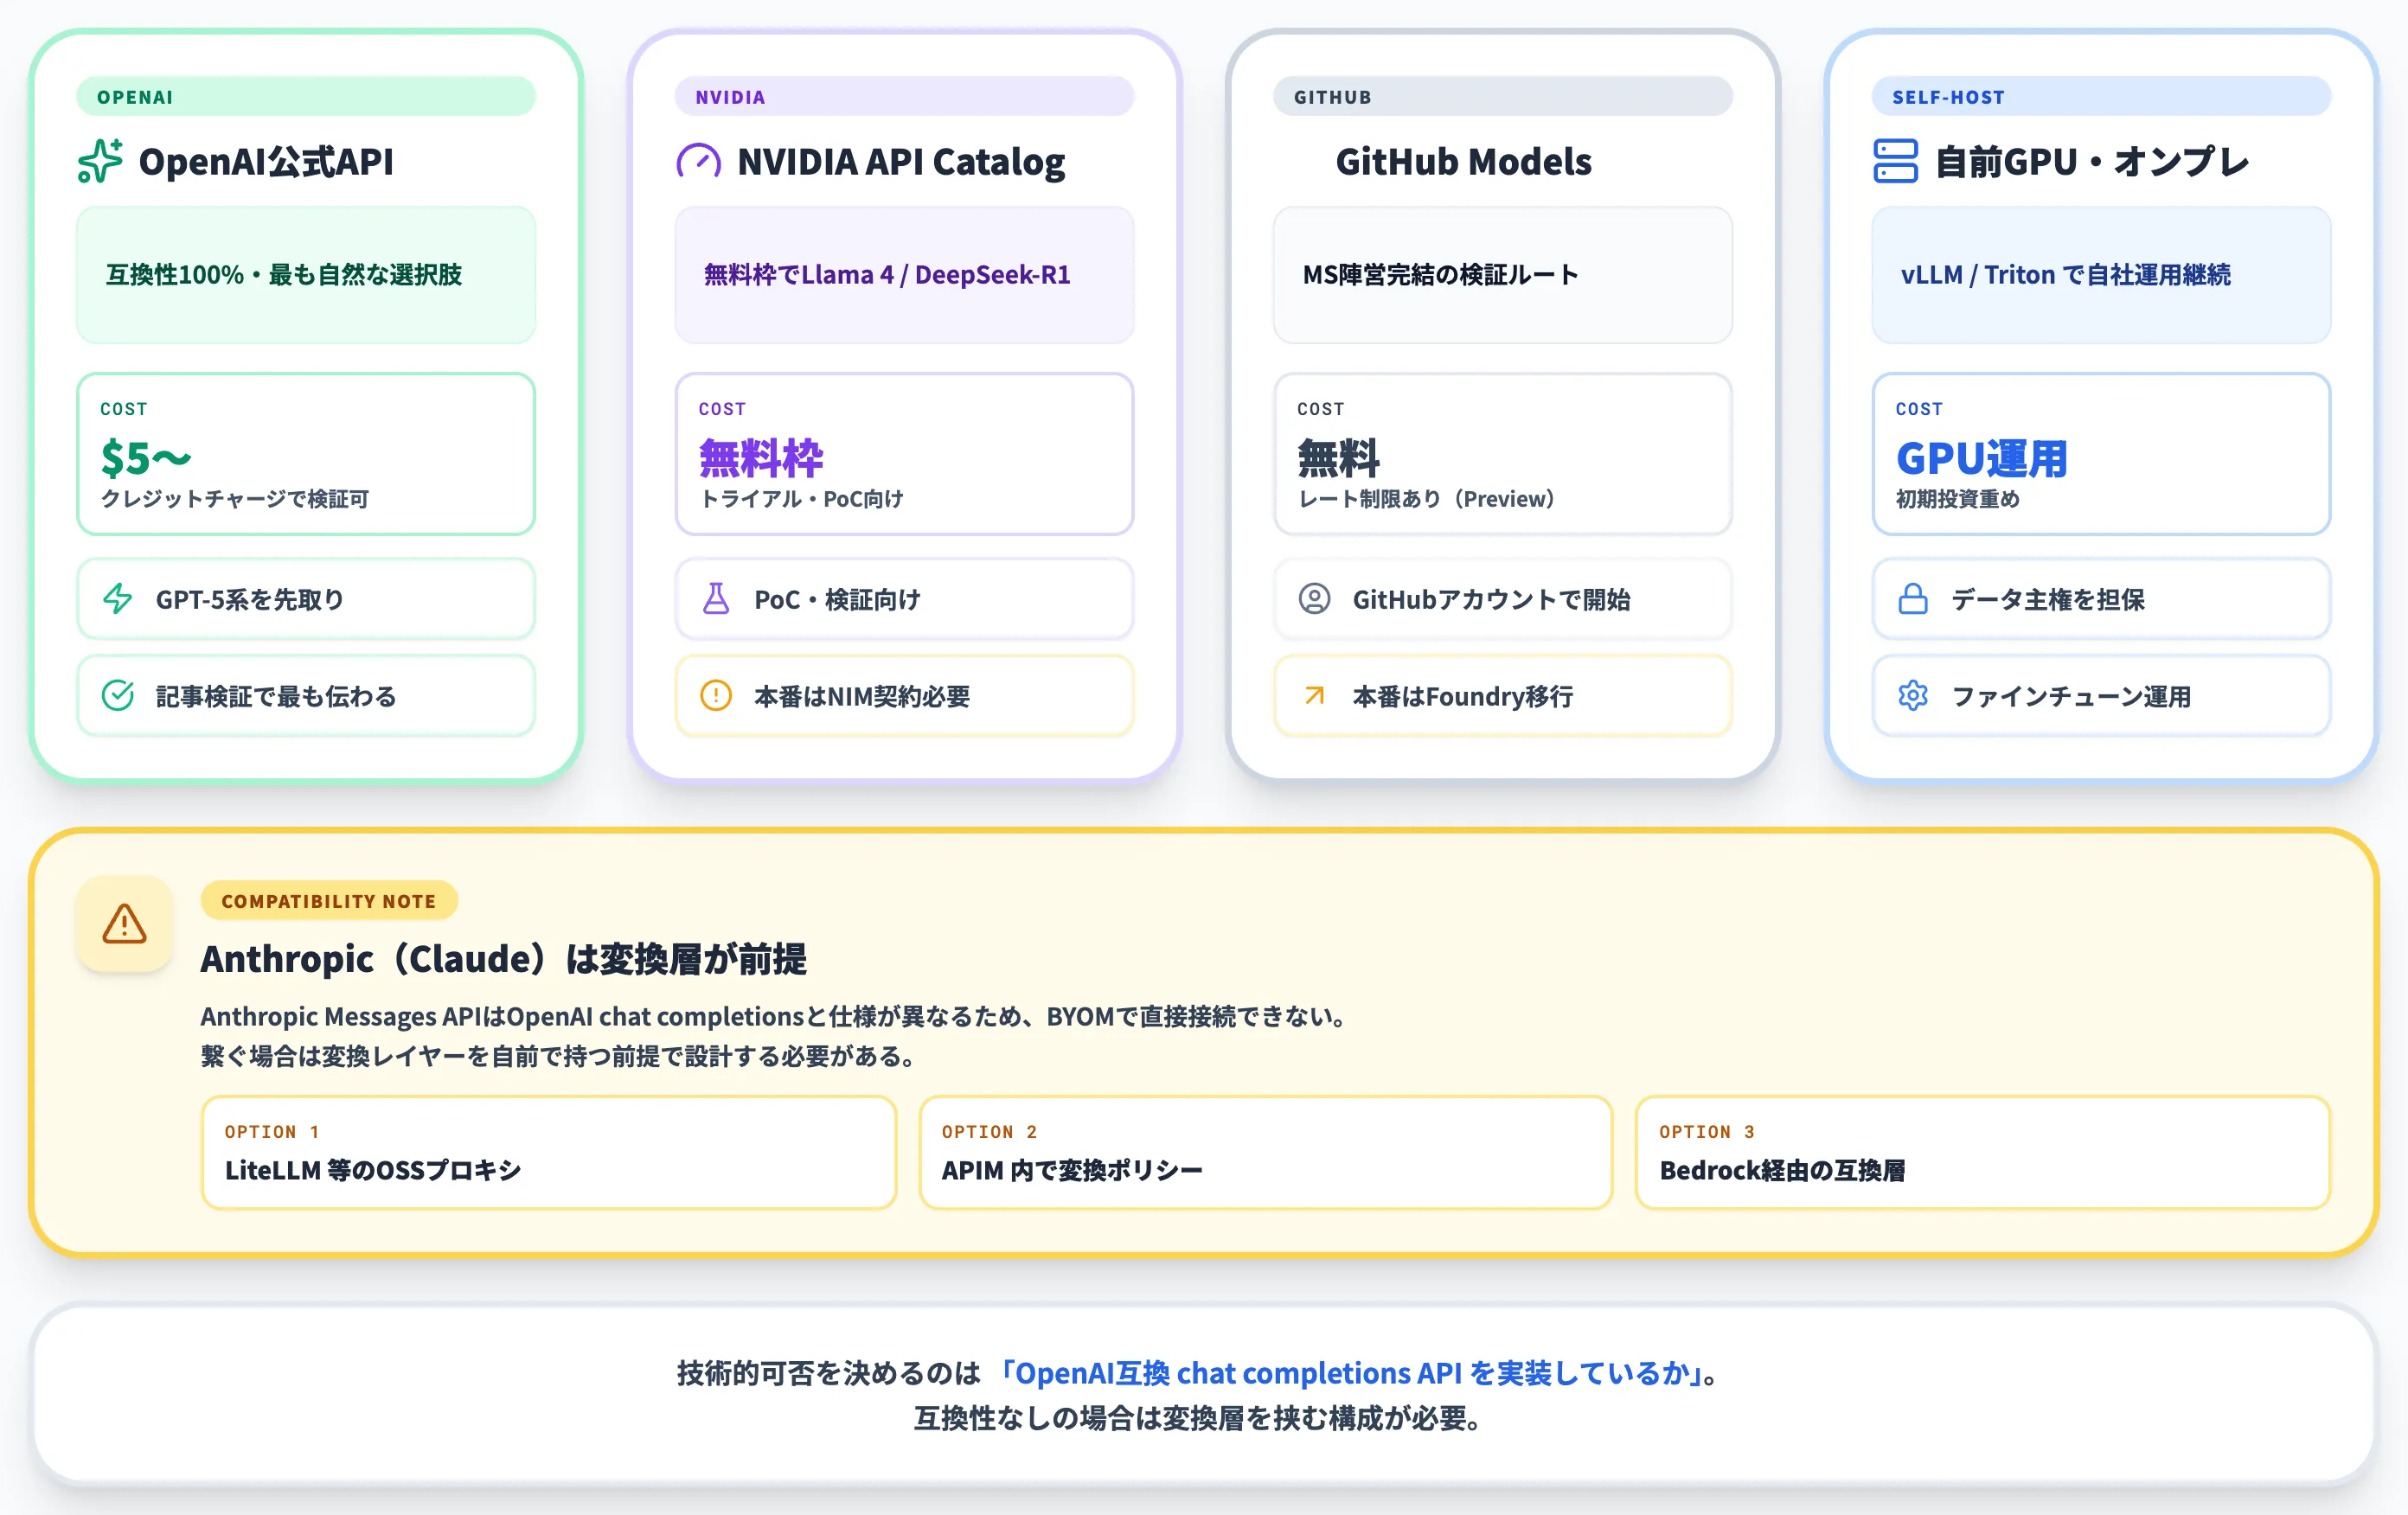Open Option 3 Bedrock経由の互換層 card
Image resolution: width=2408 pixels, height=1515 pixels.
click(x=1983, y=1152)
